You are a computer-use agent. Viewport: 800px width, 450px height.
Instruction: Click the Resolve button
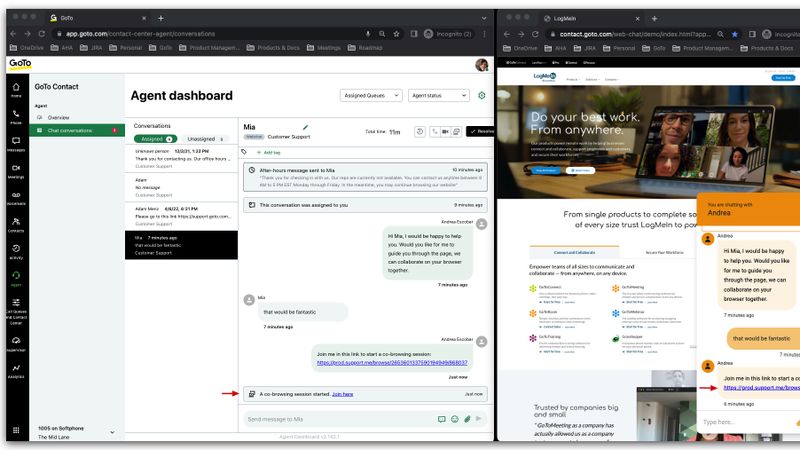[x=481, y=132]
